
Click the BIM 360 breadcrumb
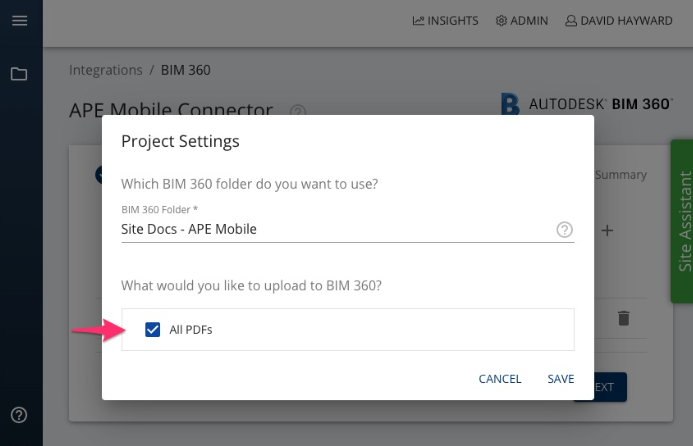186,70
